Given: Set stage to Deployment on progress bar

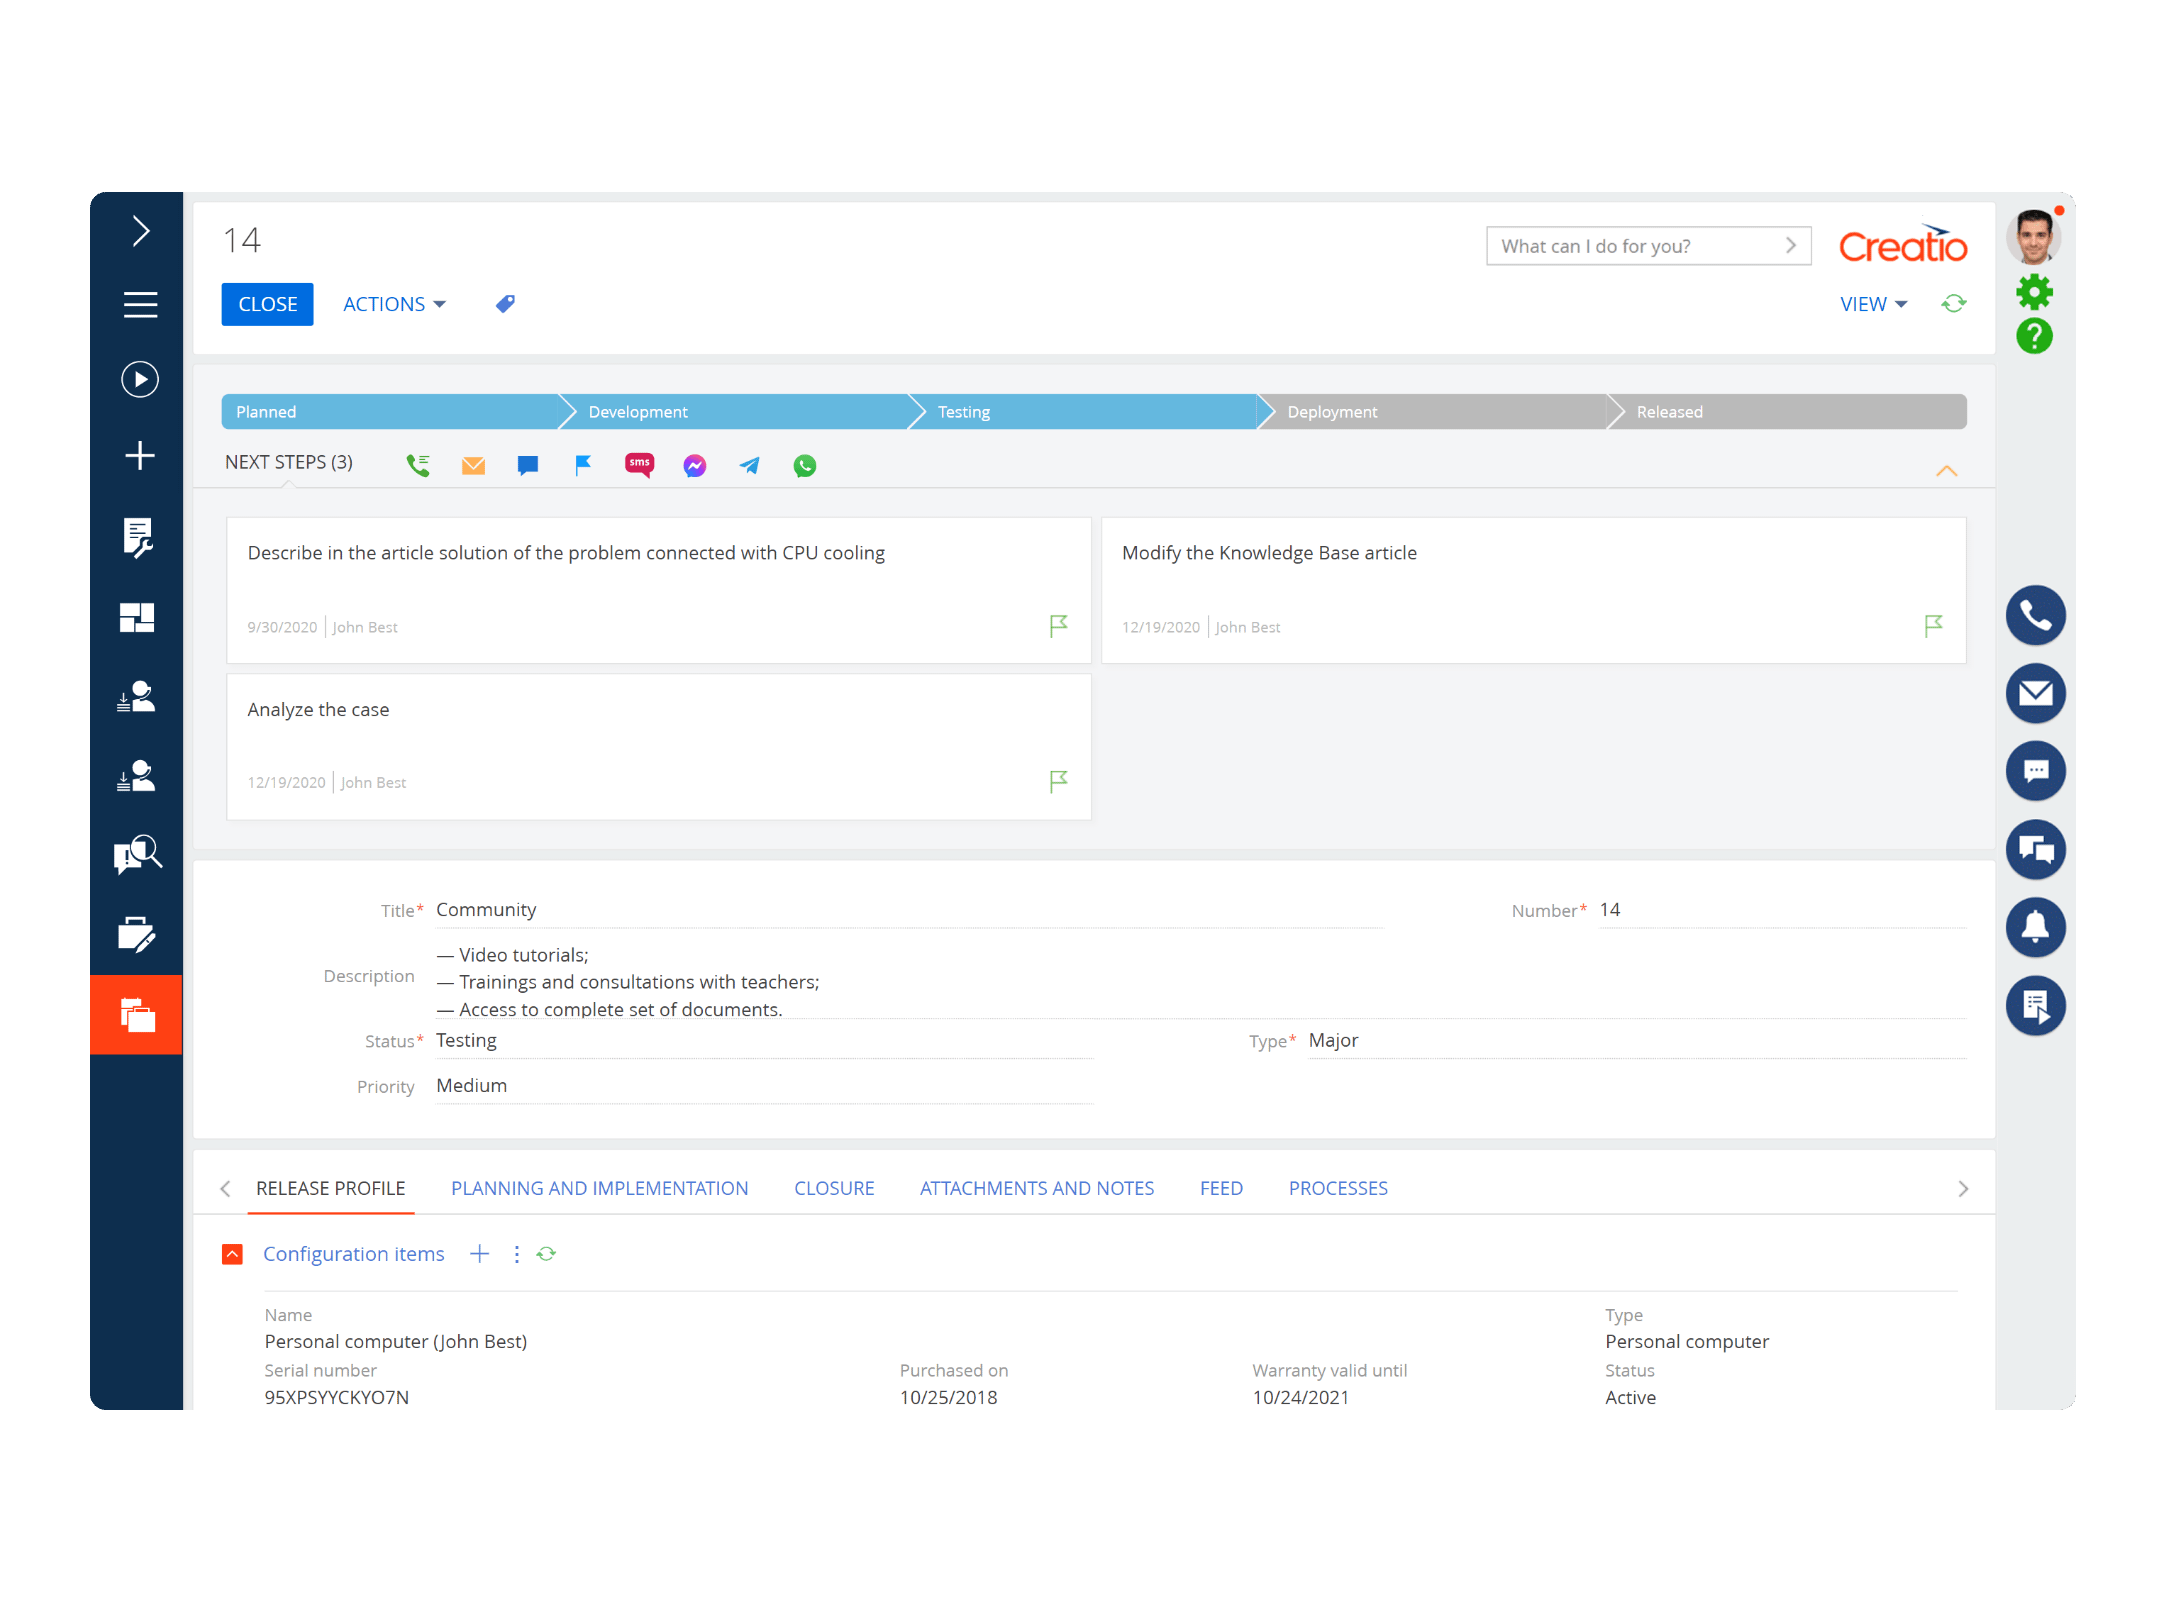Looking at the screenshot, I should coord(1430,411).
